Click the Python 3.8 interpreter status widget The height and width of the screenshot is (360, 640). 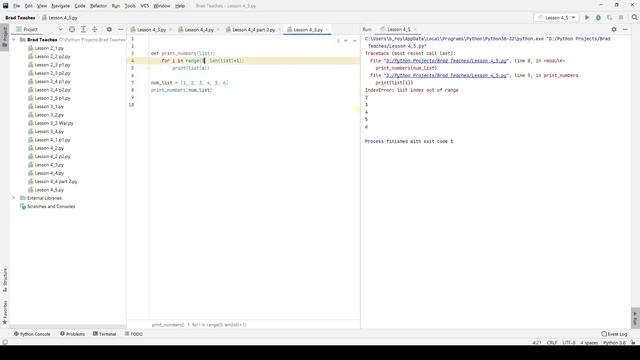614,343
